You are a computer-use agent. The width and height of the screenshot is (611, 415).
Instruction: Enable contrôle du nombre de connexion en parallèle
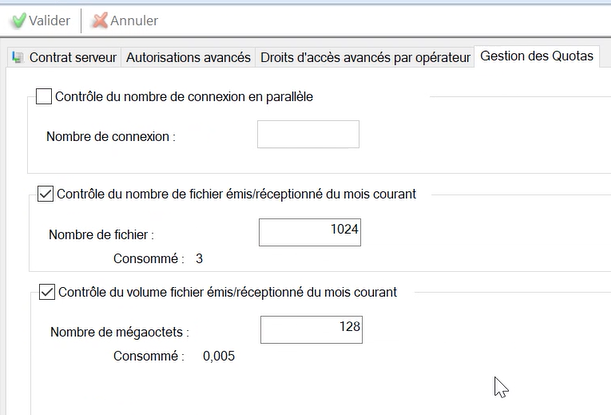point(44,97)
